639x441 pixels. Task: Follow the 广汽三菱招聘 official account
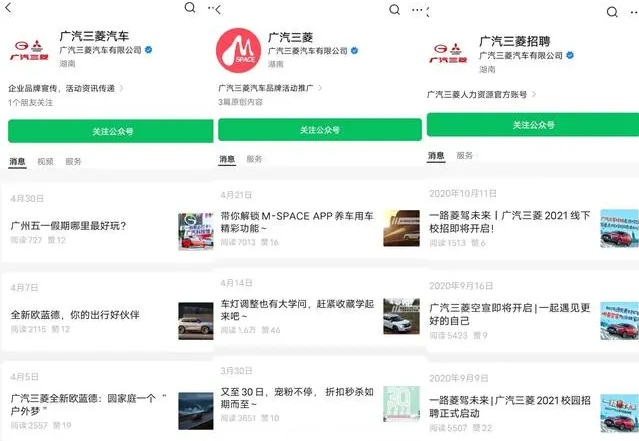(533, 125)
